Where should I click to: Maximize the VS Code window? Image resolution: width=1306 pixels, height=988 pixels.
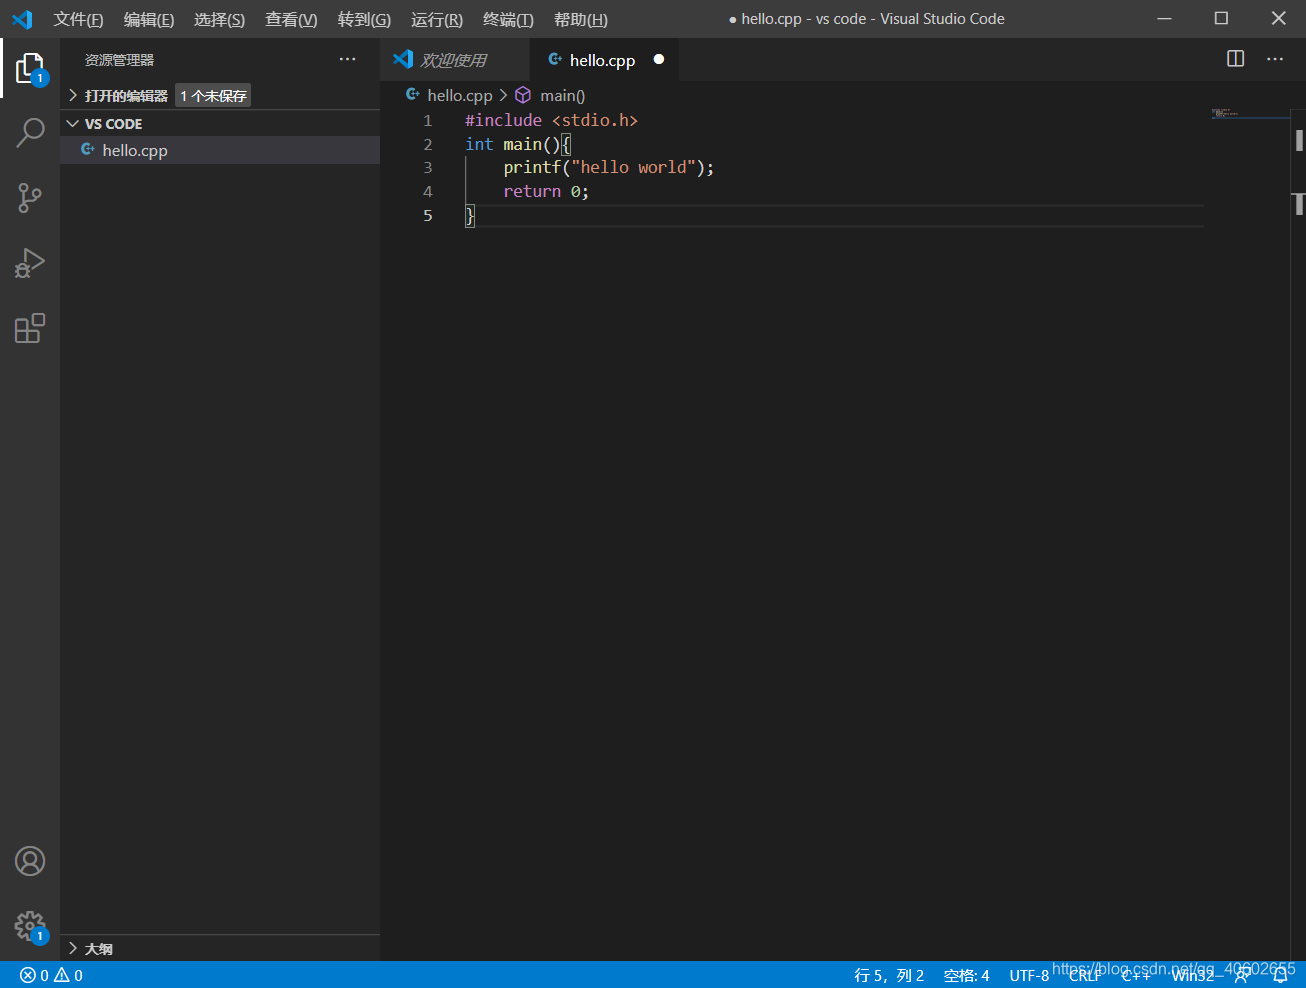point(1221,18)
